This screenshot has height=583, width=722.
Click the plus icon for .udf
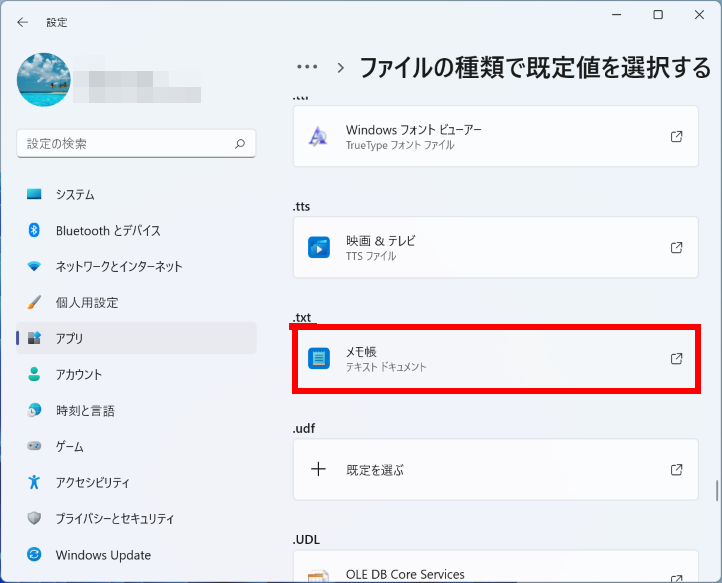(x=318, y=469)
